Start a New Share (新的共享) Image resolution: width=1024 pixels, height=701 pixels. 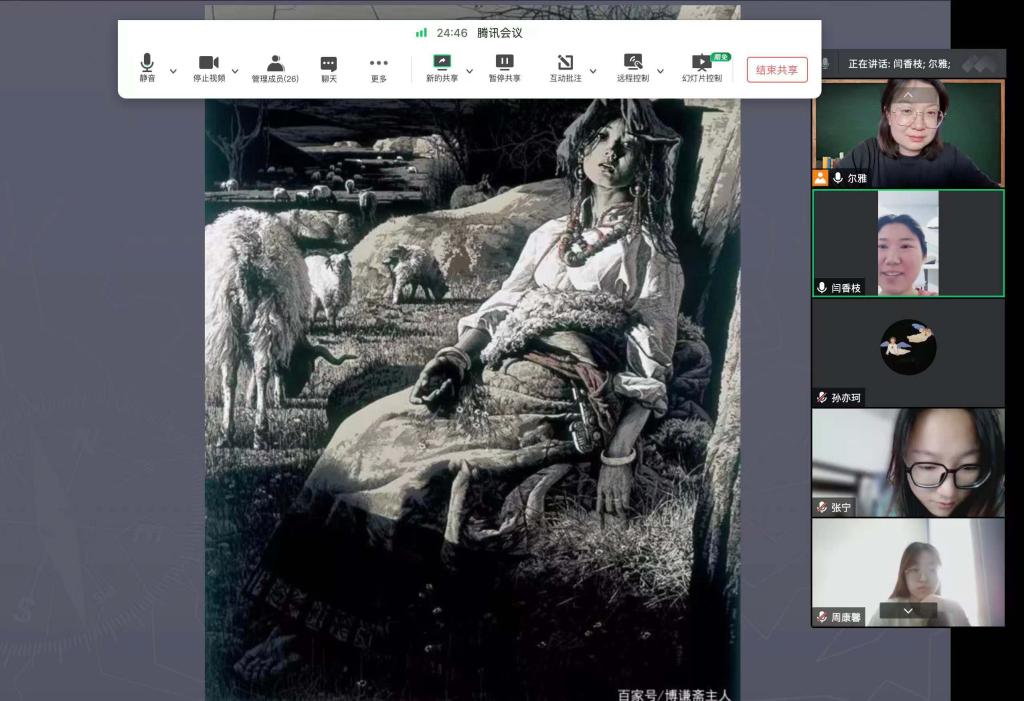click(x=442, y=68)
